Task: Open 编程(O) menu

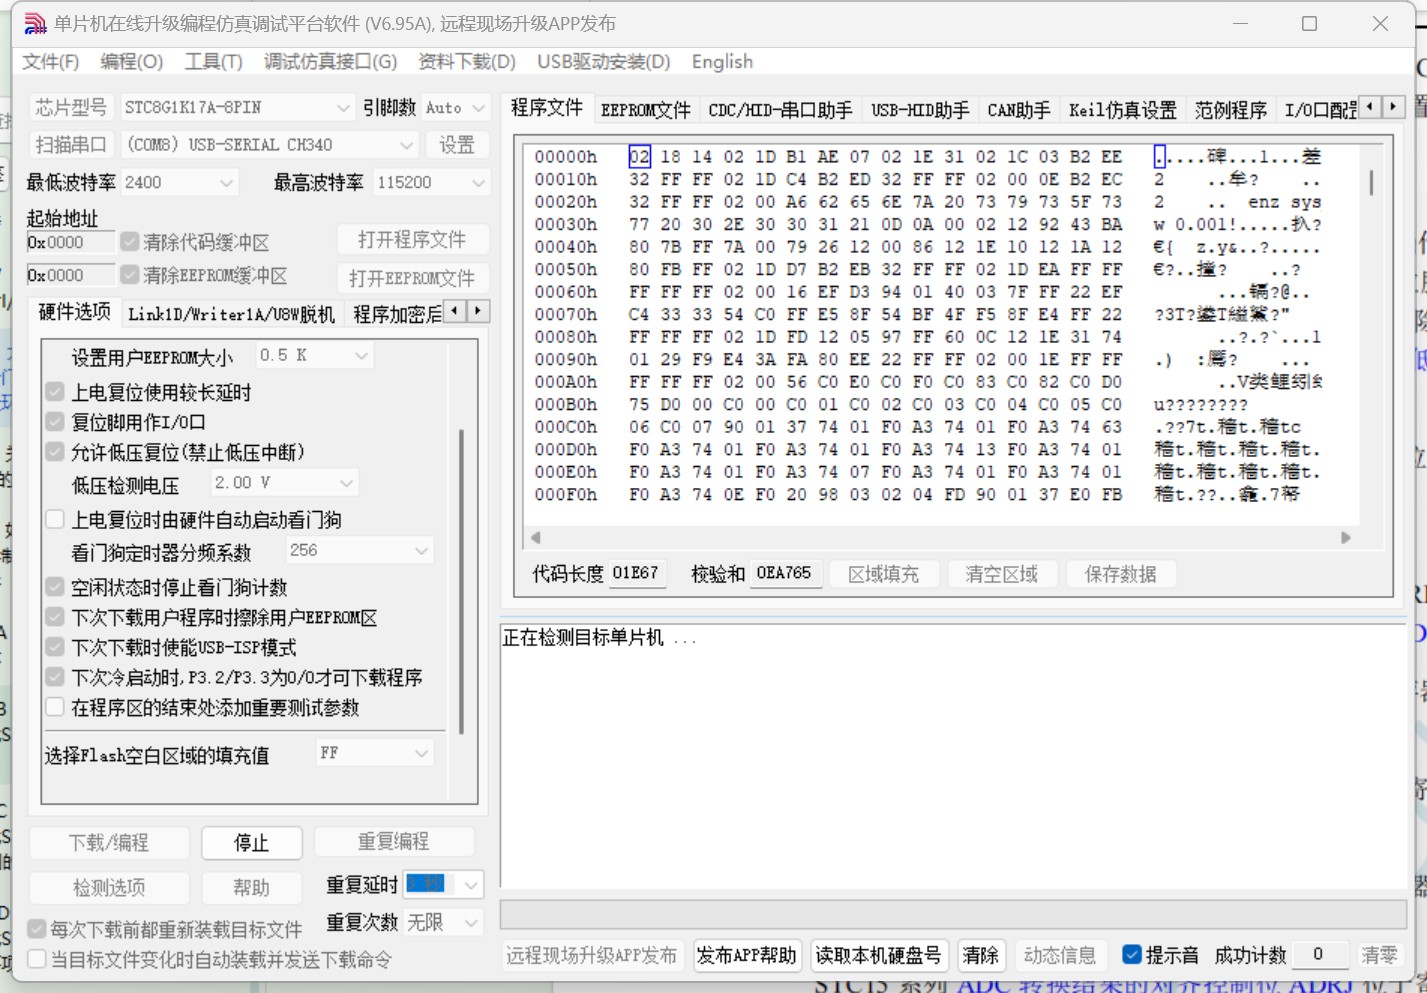Action: [x=132, y=62]
